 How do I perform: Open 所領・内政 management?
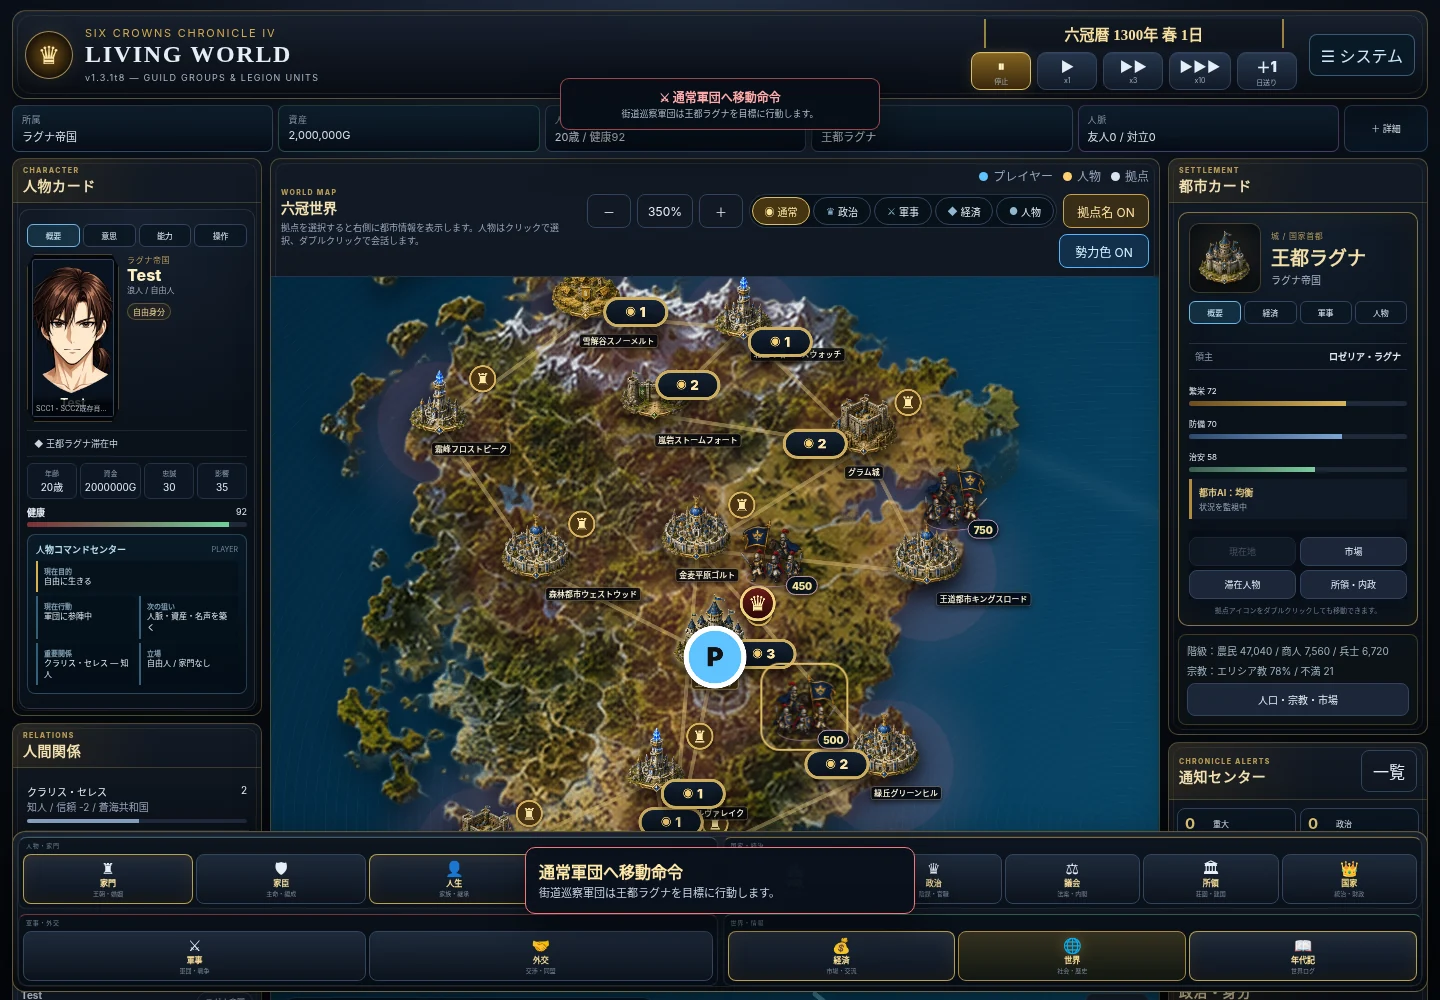click(1353, 584)
